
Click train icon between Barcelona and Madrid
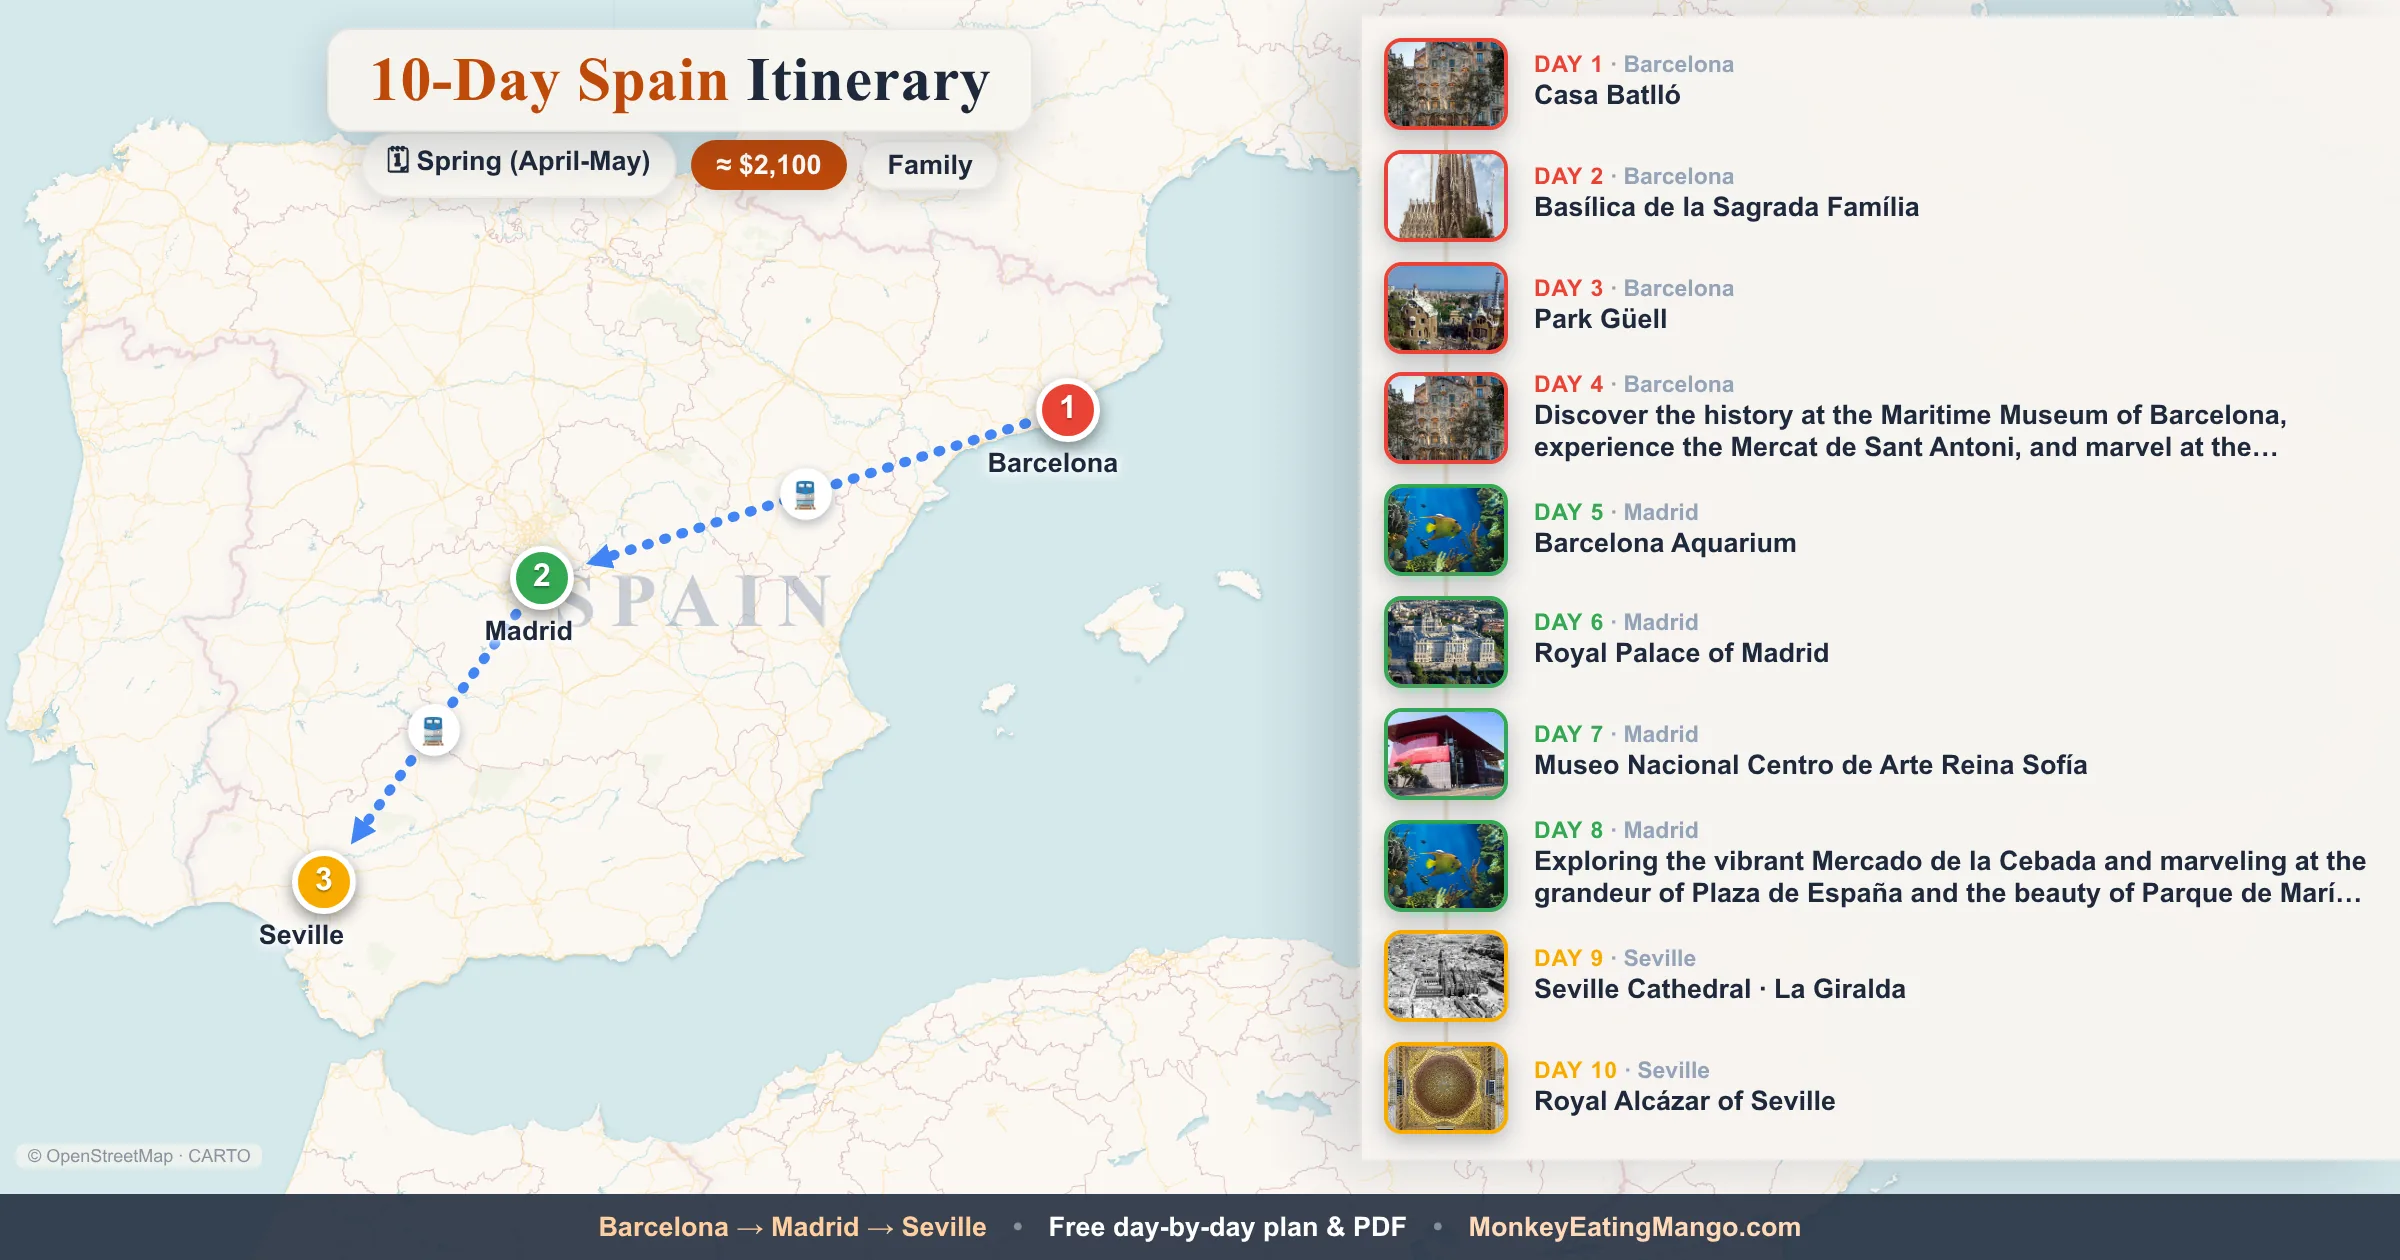tap(805, 494)
